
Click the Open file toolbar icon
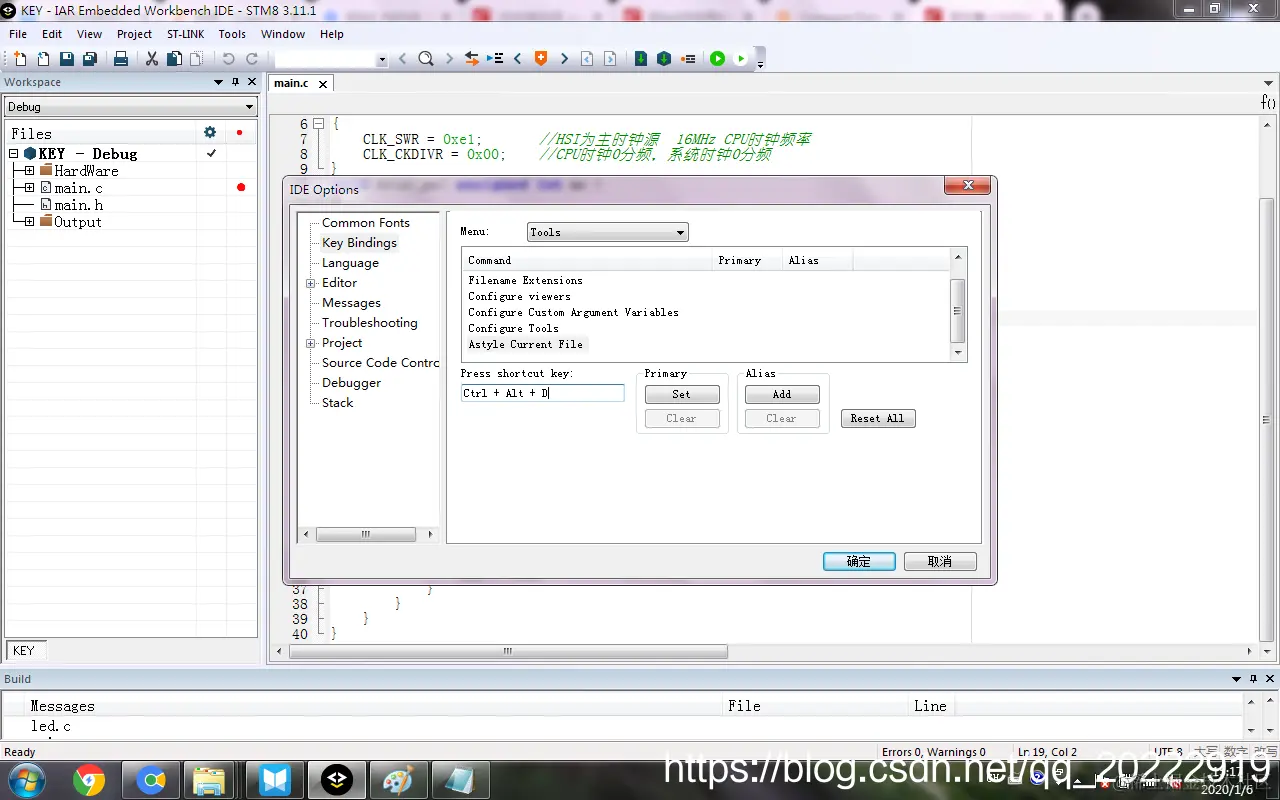[x=43, y=59]
